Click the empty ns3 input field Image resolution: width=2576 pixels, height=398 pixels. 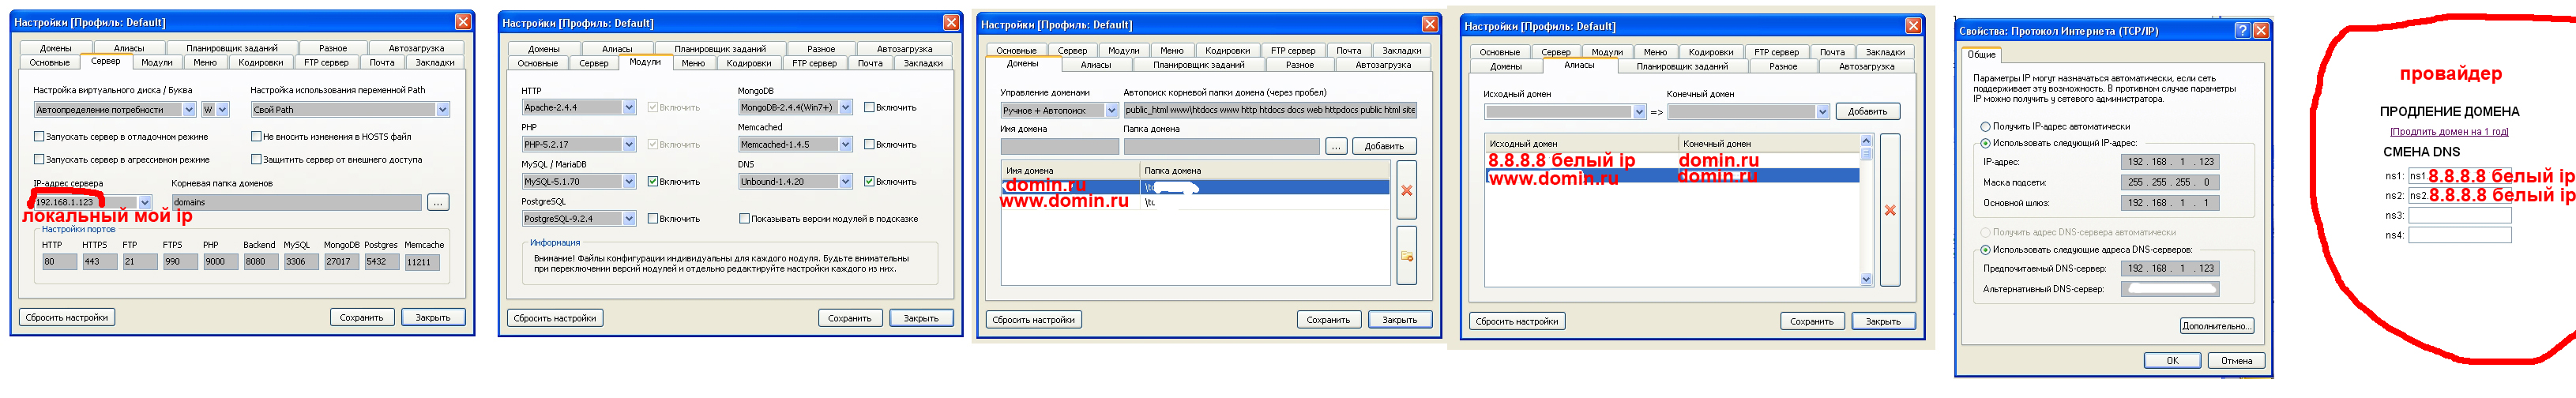pos(2459,216)
